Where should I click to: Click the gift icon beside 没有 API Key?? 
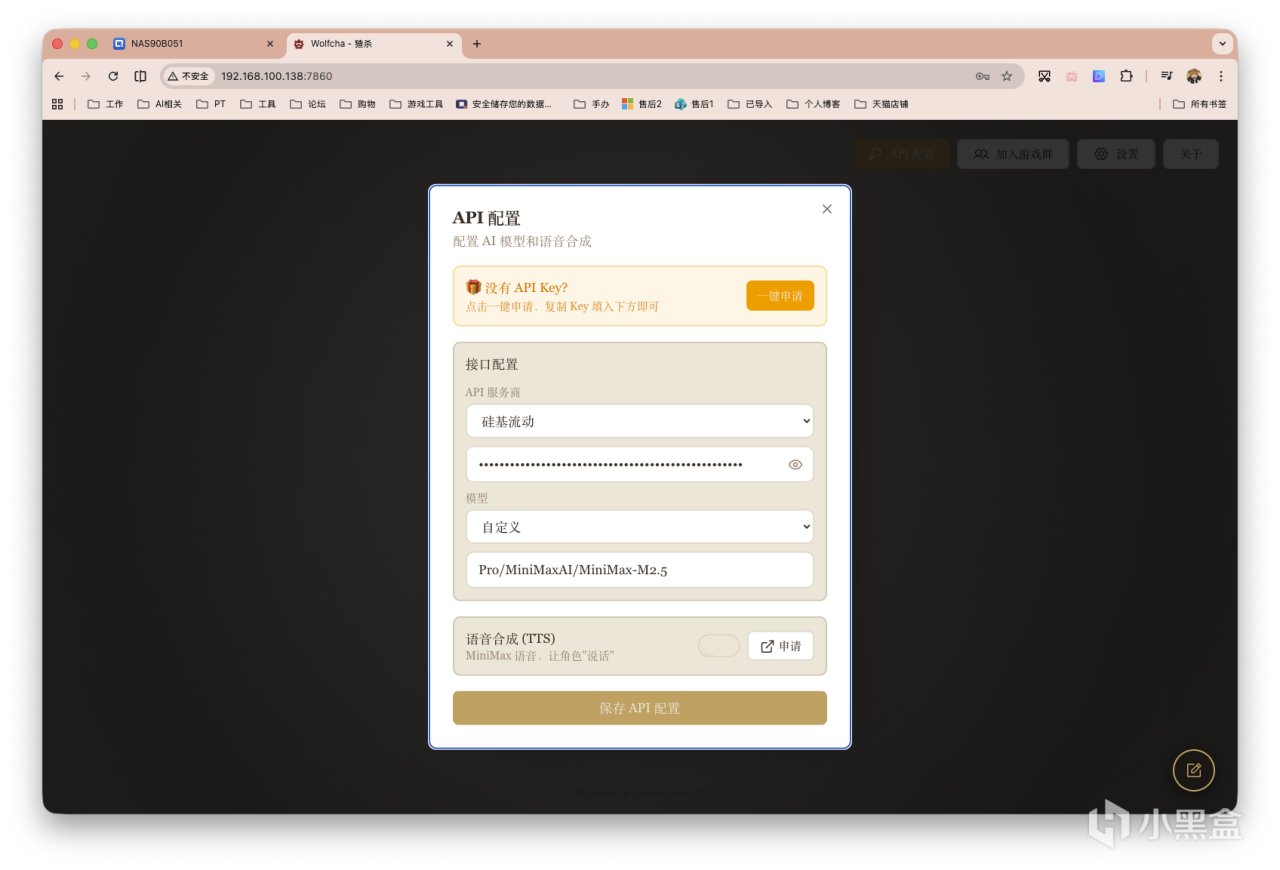[x=474, y=287]
